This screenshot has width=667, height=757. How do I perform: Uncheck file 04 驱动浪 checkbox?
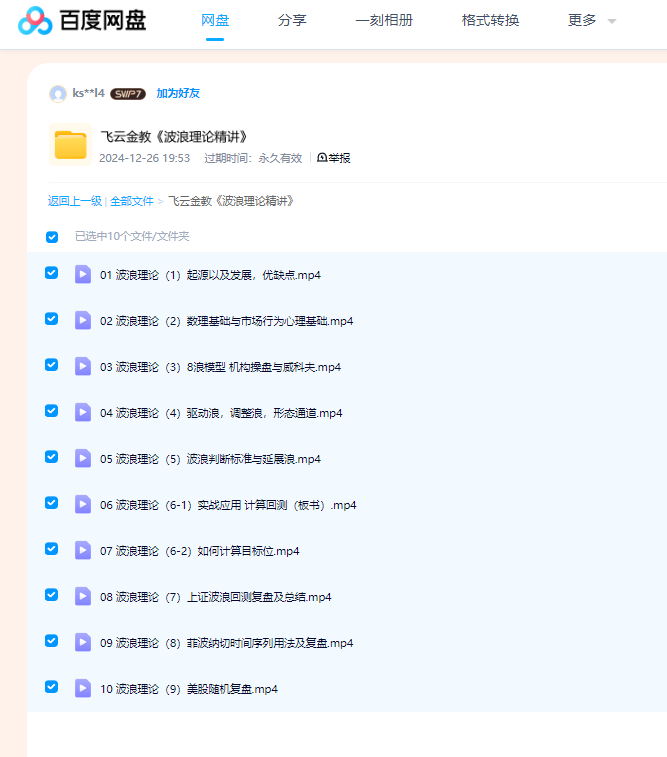point(52,410)
